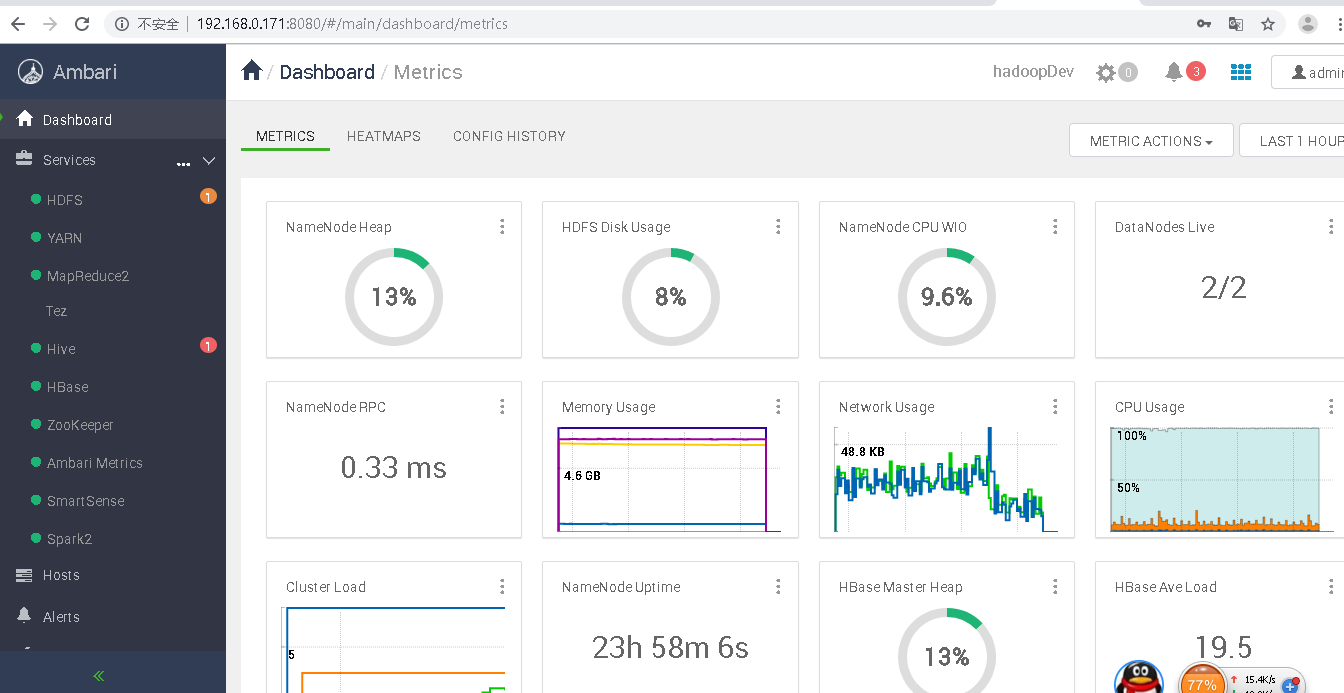Click the not-secure site info icon
Screen dimensions: 1344x693
tap(121, 23)
